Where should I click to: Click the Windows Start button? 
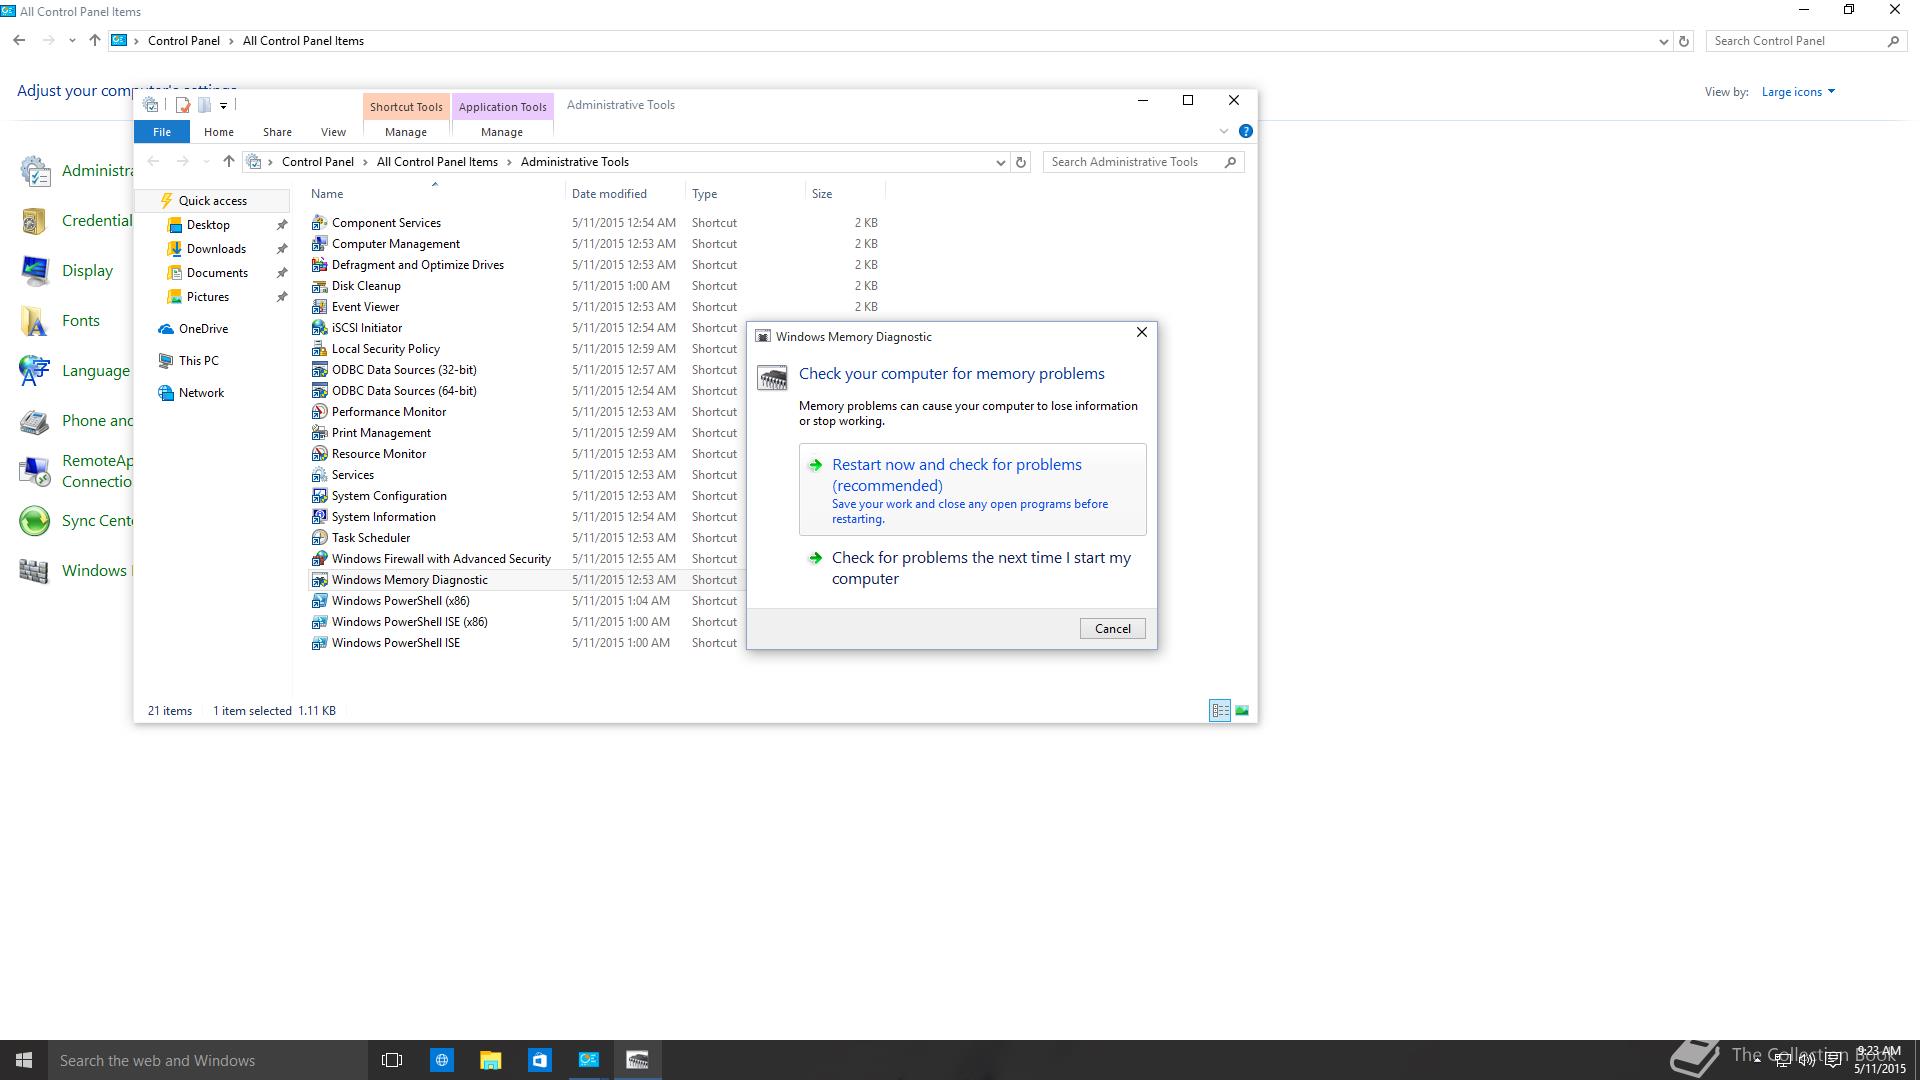(24, 1060)
